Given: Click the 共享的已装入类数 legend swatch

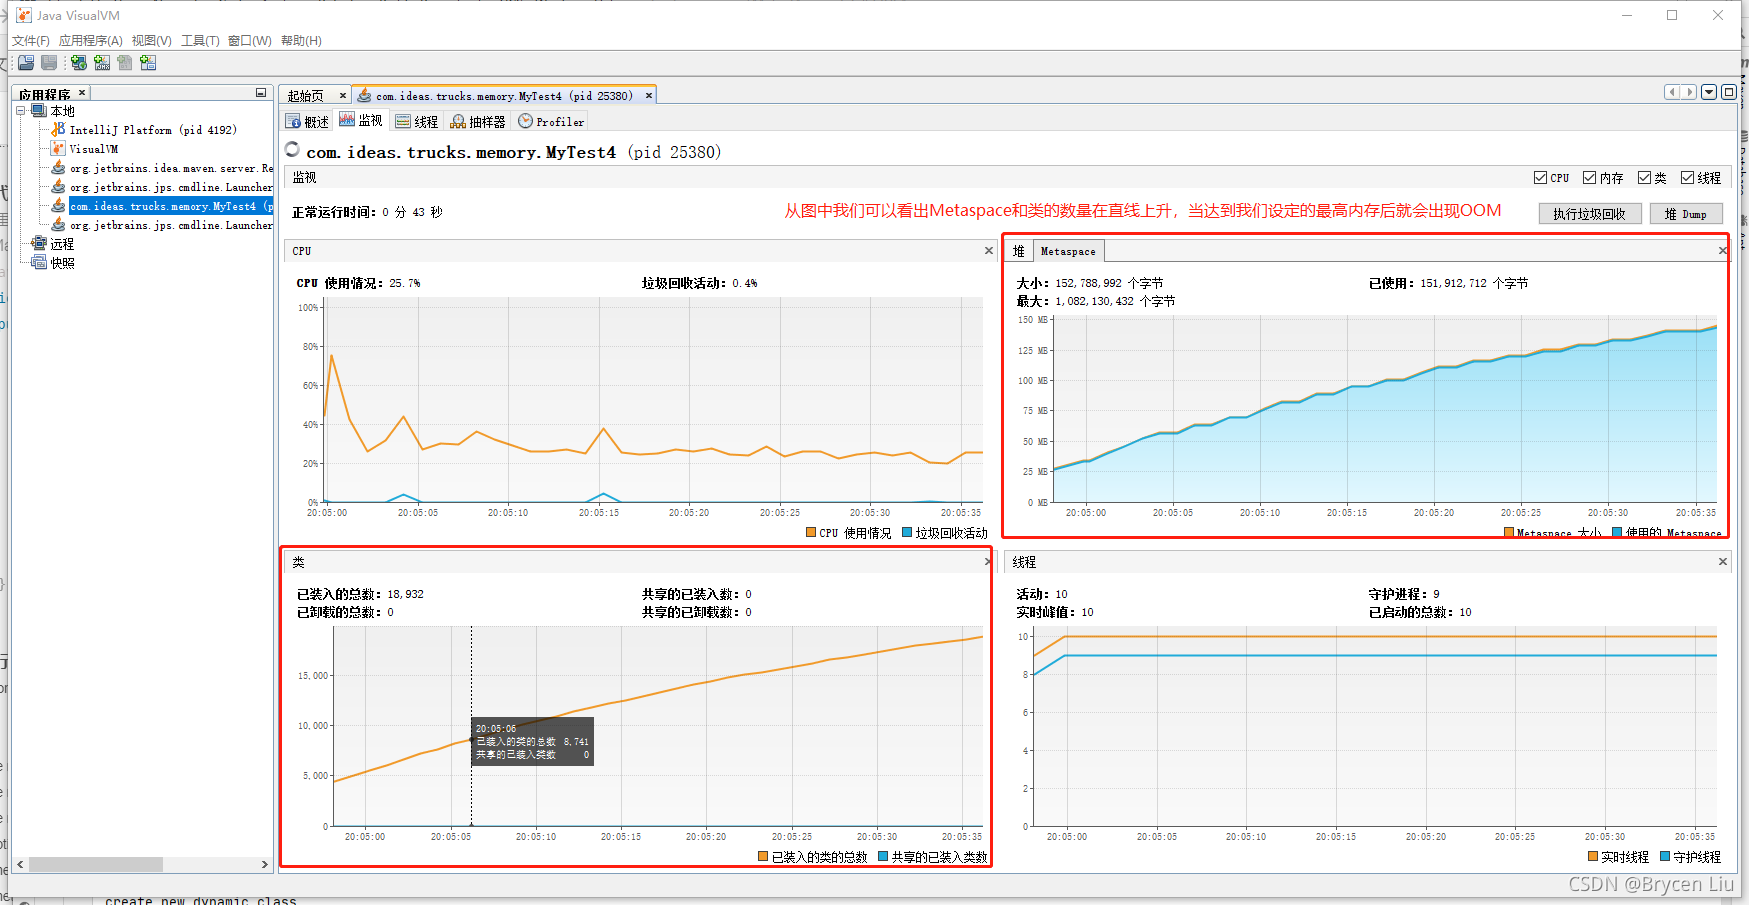Looking at the screenshot, I should pos(883,857).
